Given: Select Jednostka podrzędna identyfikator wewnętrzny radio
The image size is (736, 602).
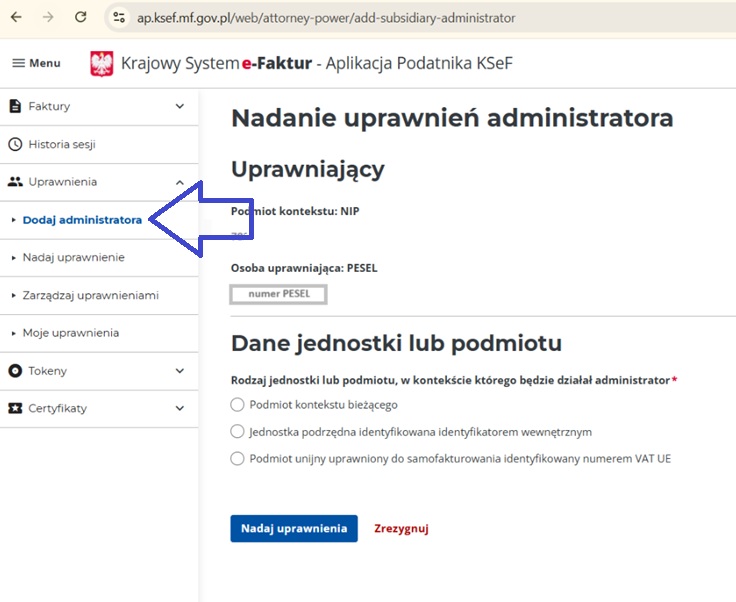Looking at the screenshot, I should (x=237, y=432).
